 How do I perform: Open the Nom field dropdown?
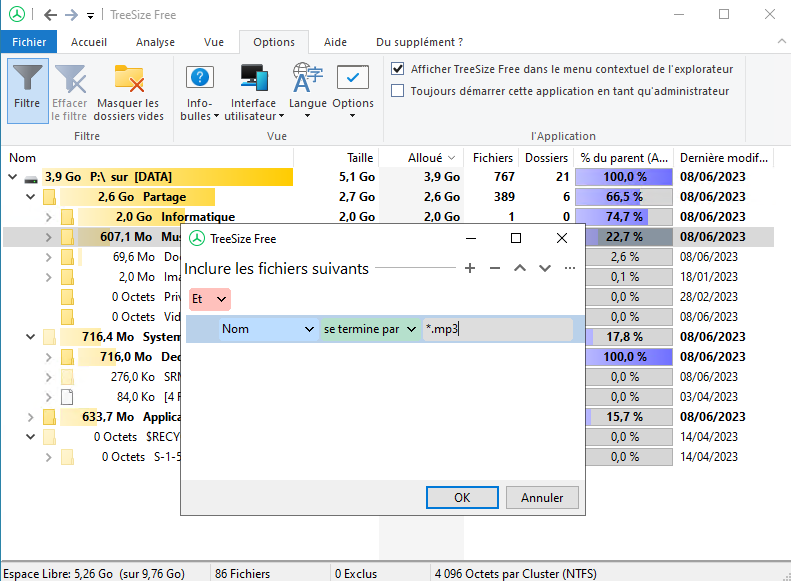click(268, 329)
